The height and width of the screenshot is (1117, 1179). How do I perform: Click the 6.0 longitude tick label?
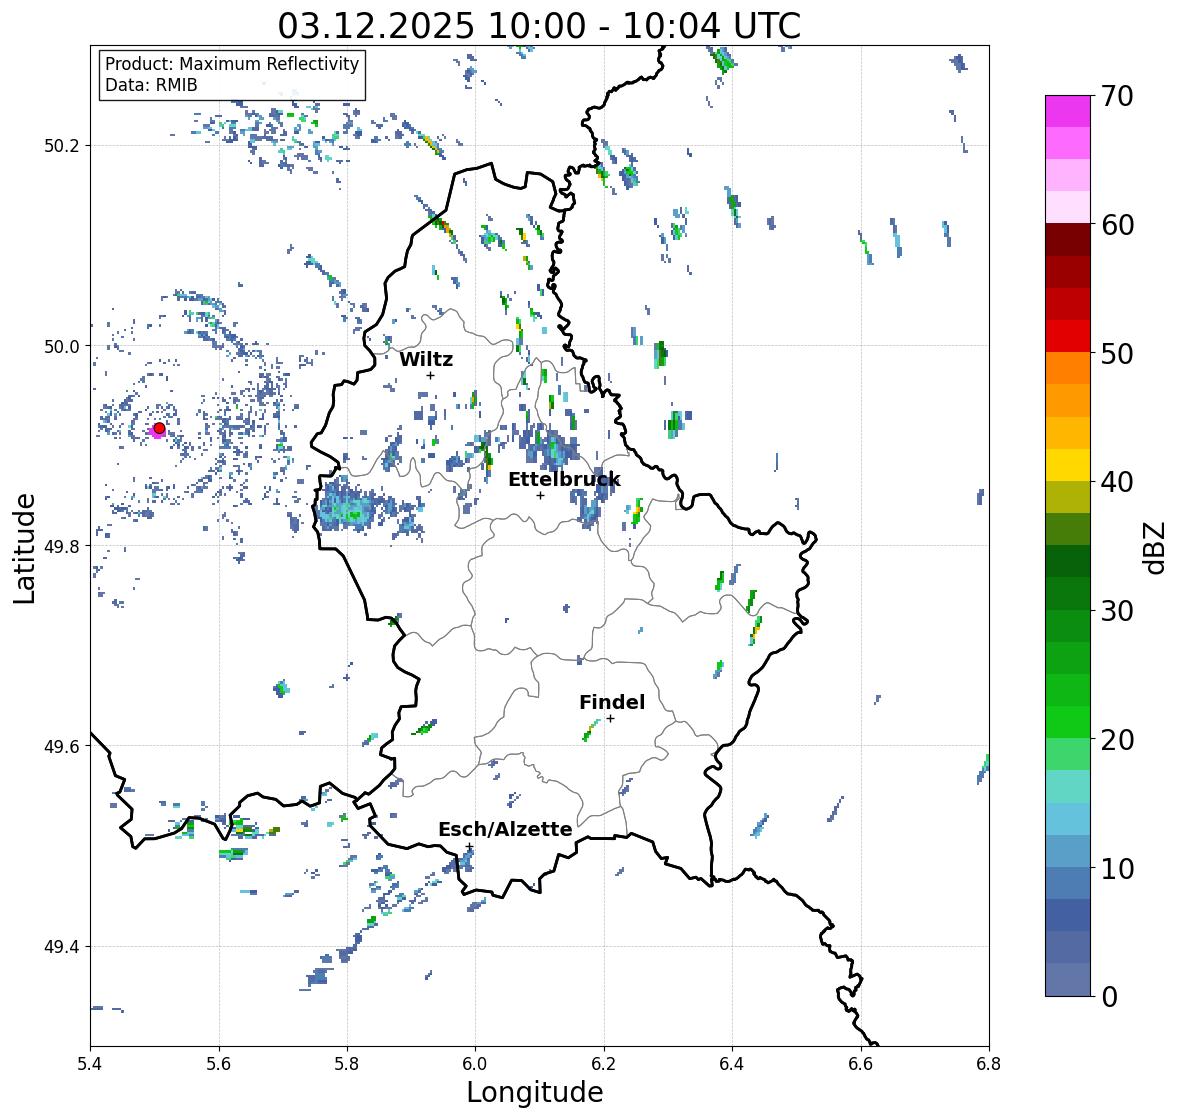[475, 1063]
